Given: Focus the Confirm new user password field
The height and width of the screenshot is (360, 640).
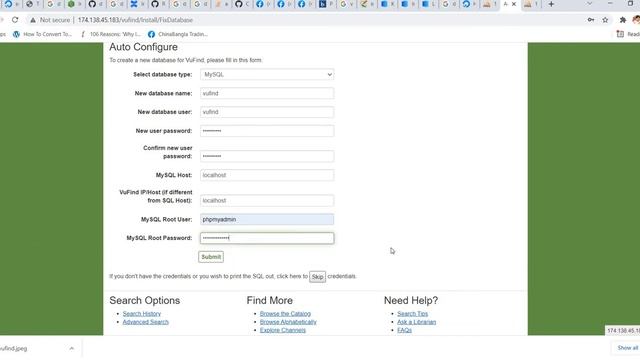Looking at the screenshot, I should [267, 156].
